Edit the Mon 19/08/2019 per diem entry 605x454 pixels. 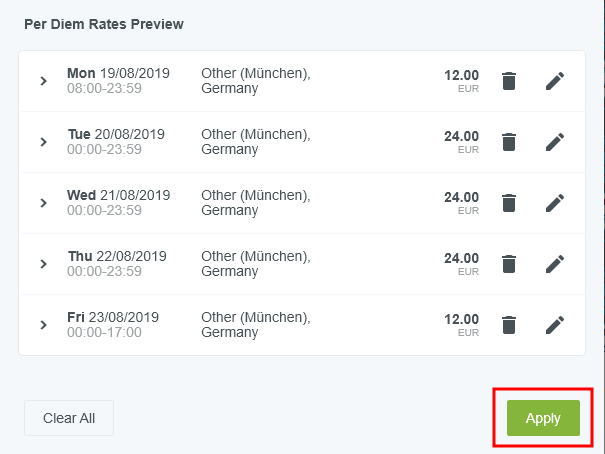pos(555,81)
